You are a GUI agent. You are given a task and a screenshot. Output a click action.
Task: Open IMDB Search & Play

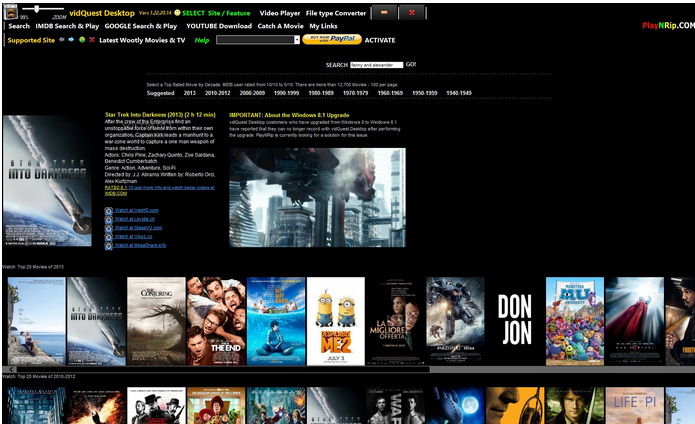point(67,26)
